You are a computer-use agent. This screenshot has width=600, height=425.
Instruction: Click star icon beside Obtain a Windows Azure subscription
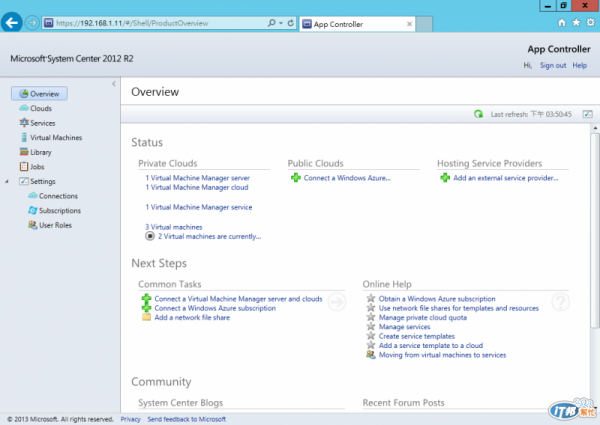pyautogui.click(x=370, y=298)
